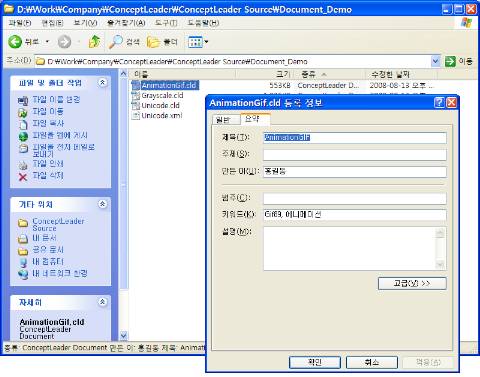This screenshot has width=480, height=377.
Task: Collapse the Details panel
Action: click(x=103, y=302)
